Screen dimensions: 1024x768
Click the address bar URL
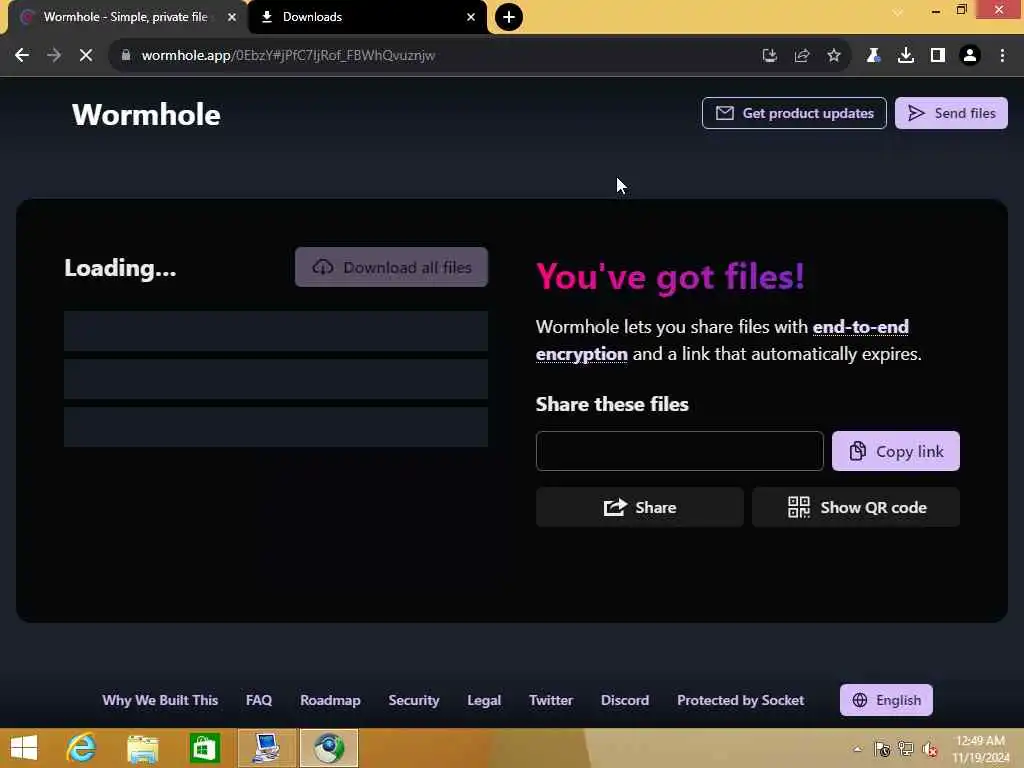(288, 56)
